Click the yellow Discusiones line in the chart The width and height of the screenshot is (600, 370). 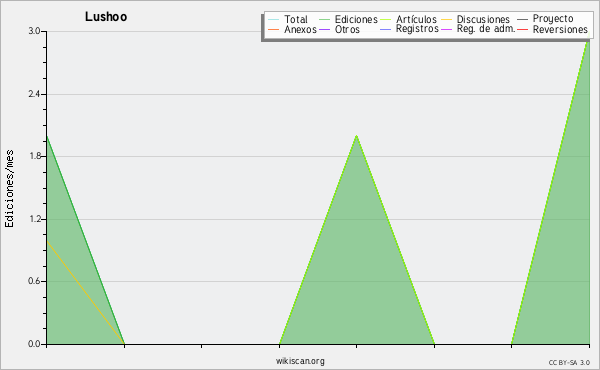[85, 292]
